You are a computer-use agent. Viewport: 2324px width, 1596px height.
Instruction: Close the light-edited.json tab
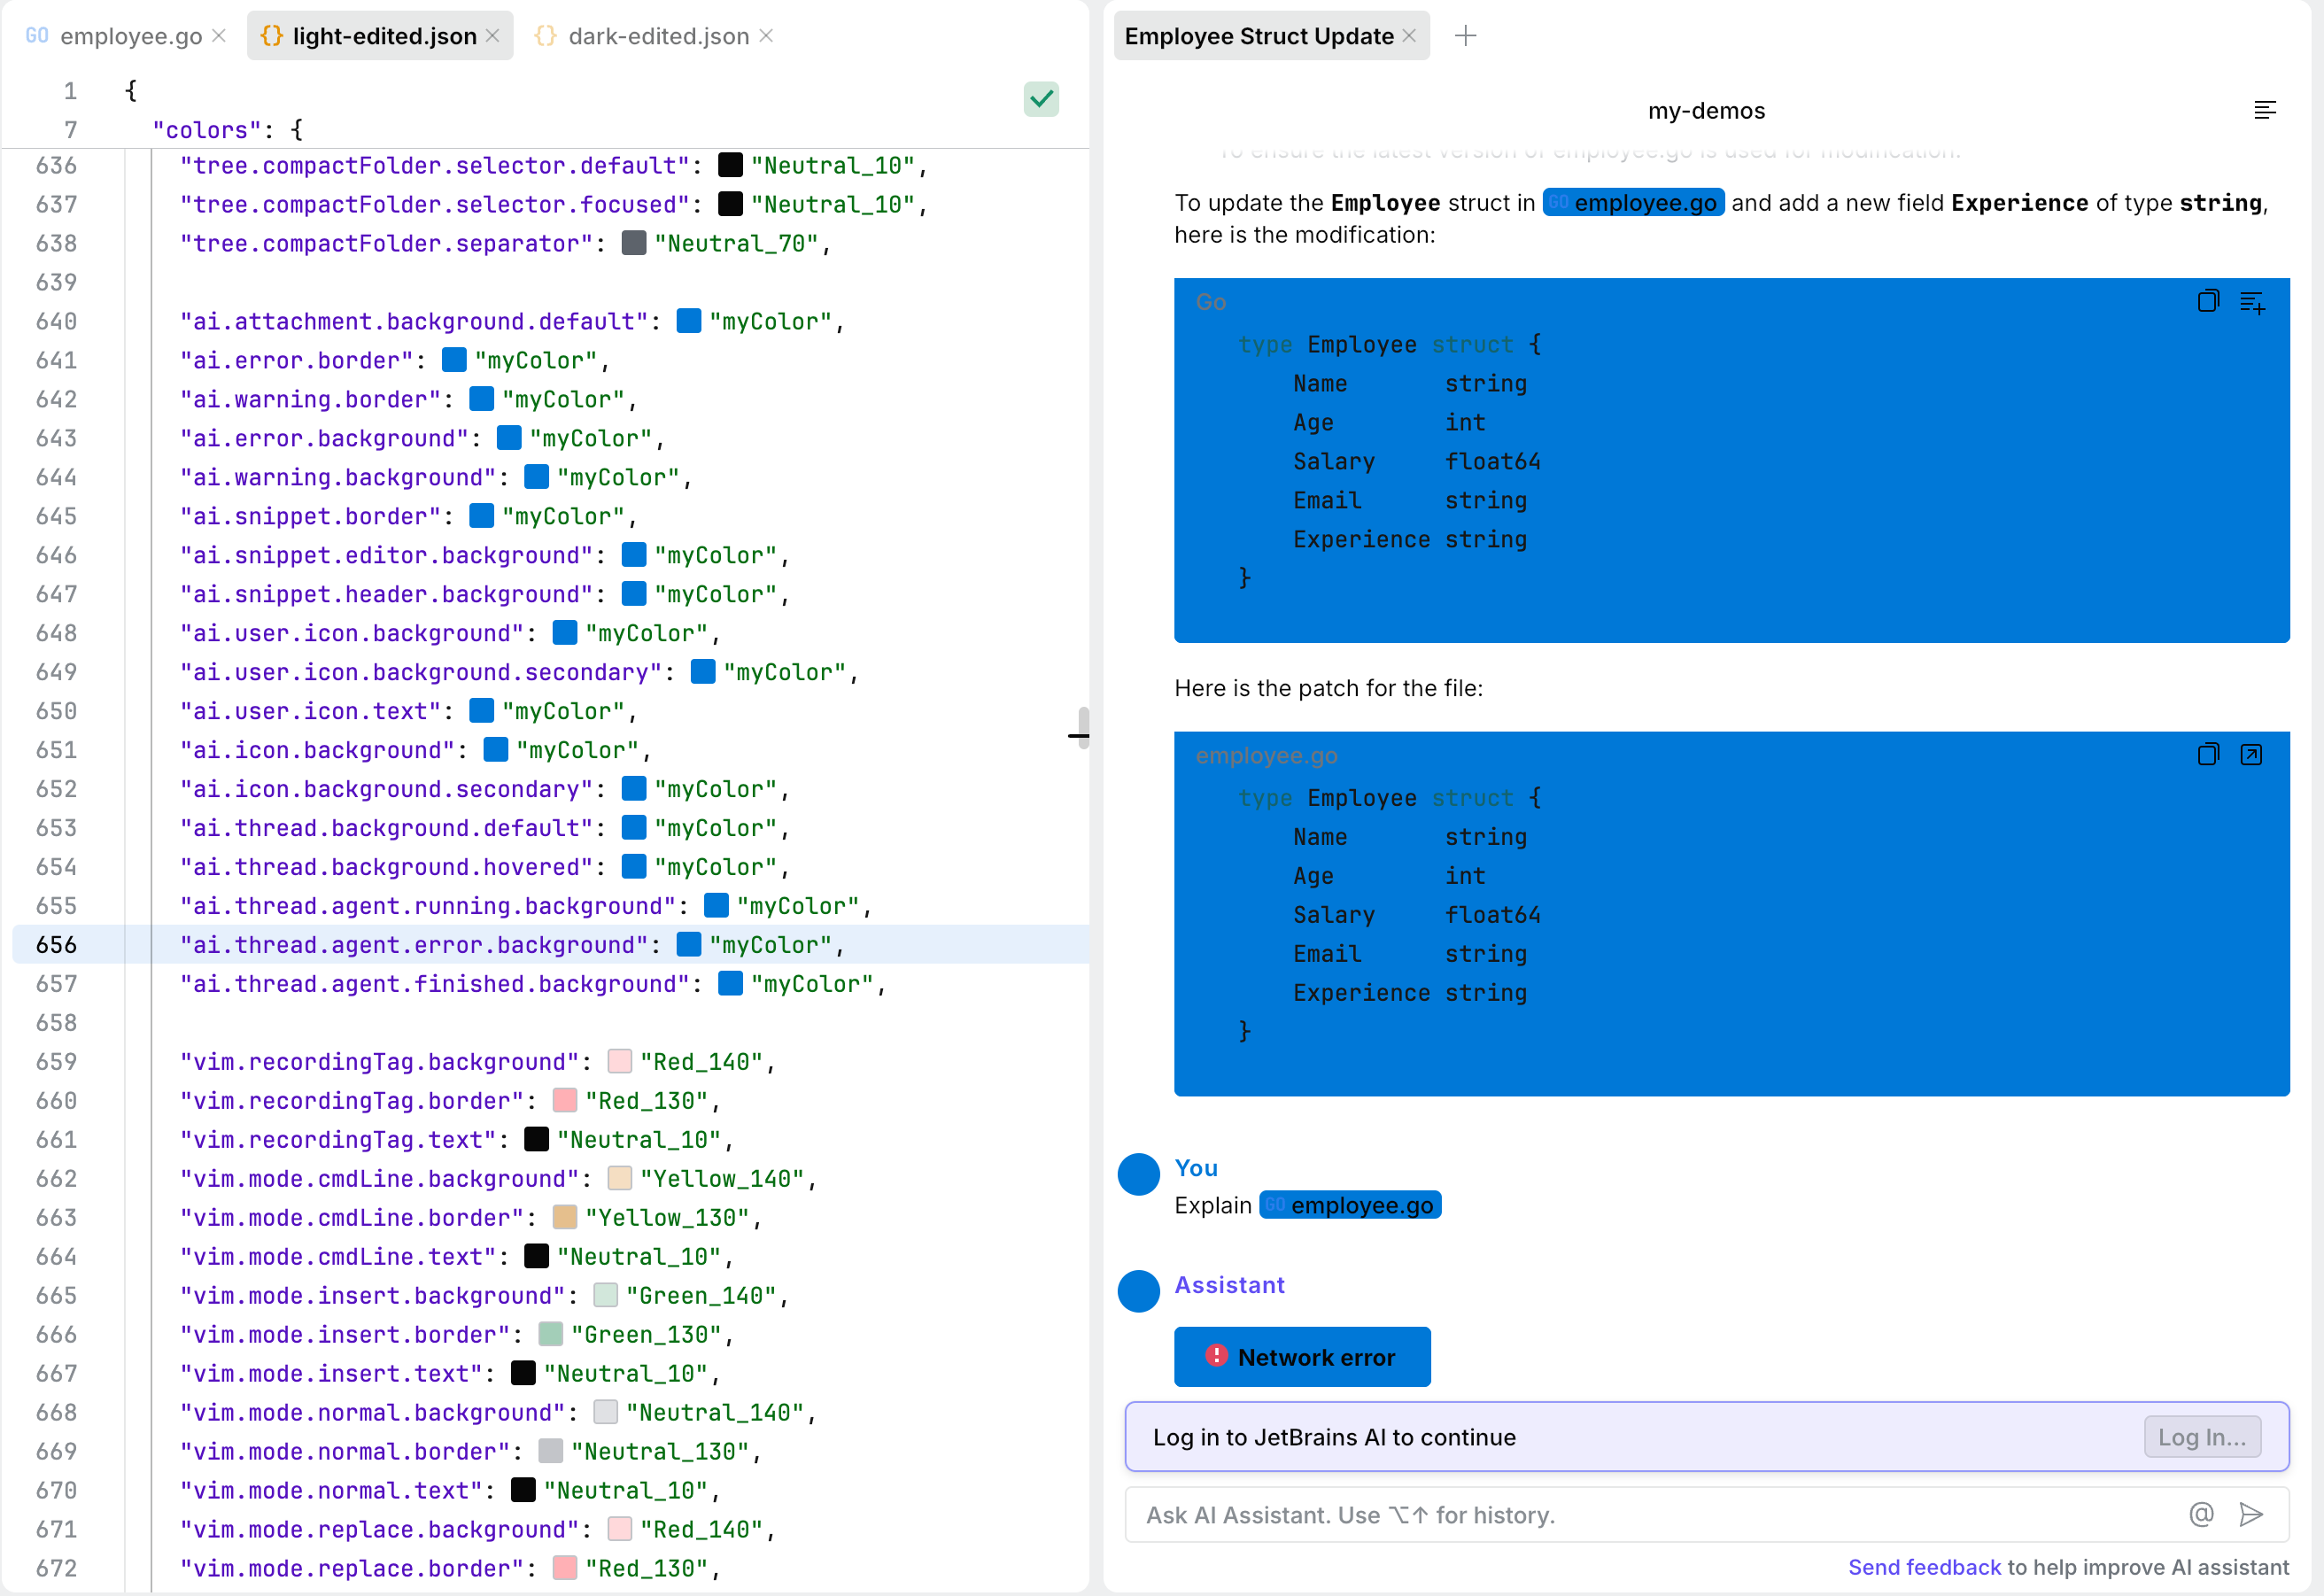point(492,35)
